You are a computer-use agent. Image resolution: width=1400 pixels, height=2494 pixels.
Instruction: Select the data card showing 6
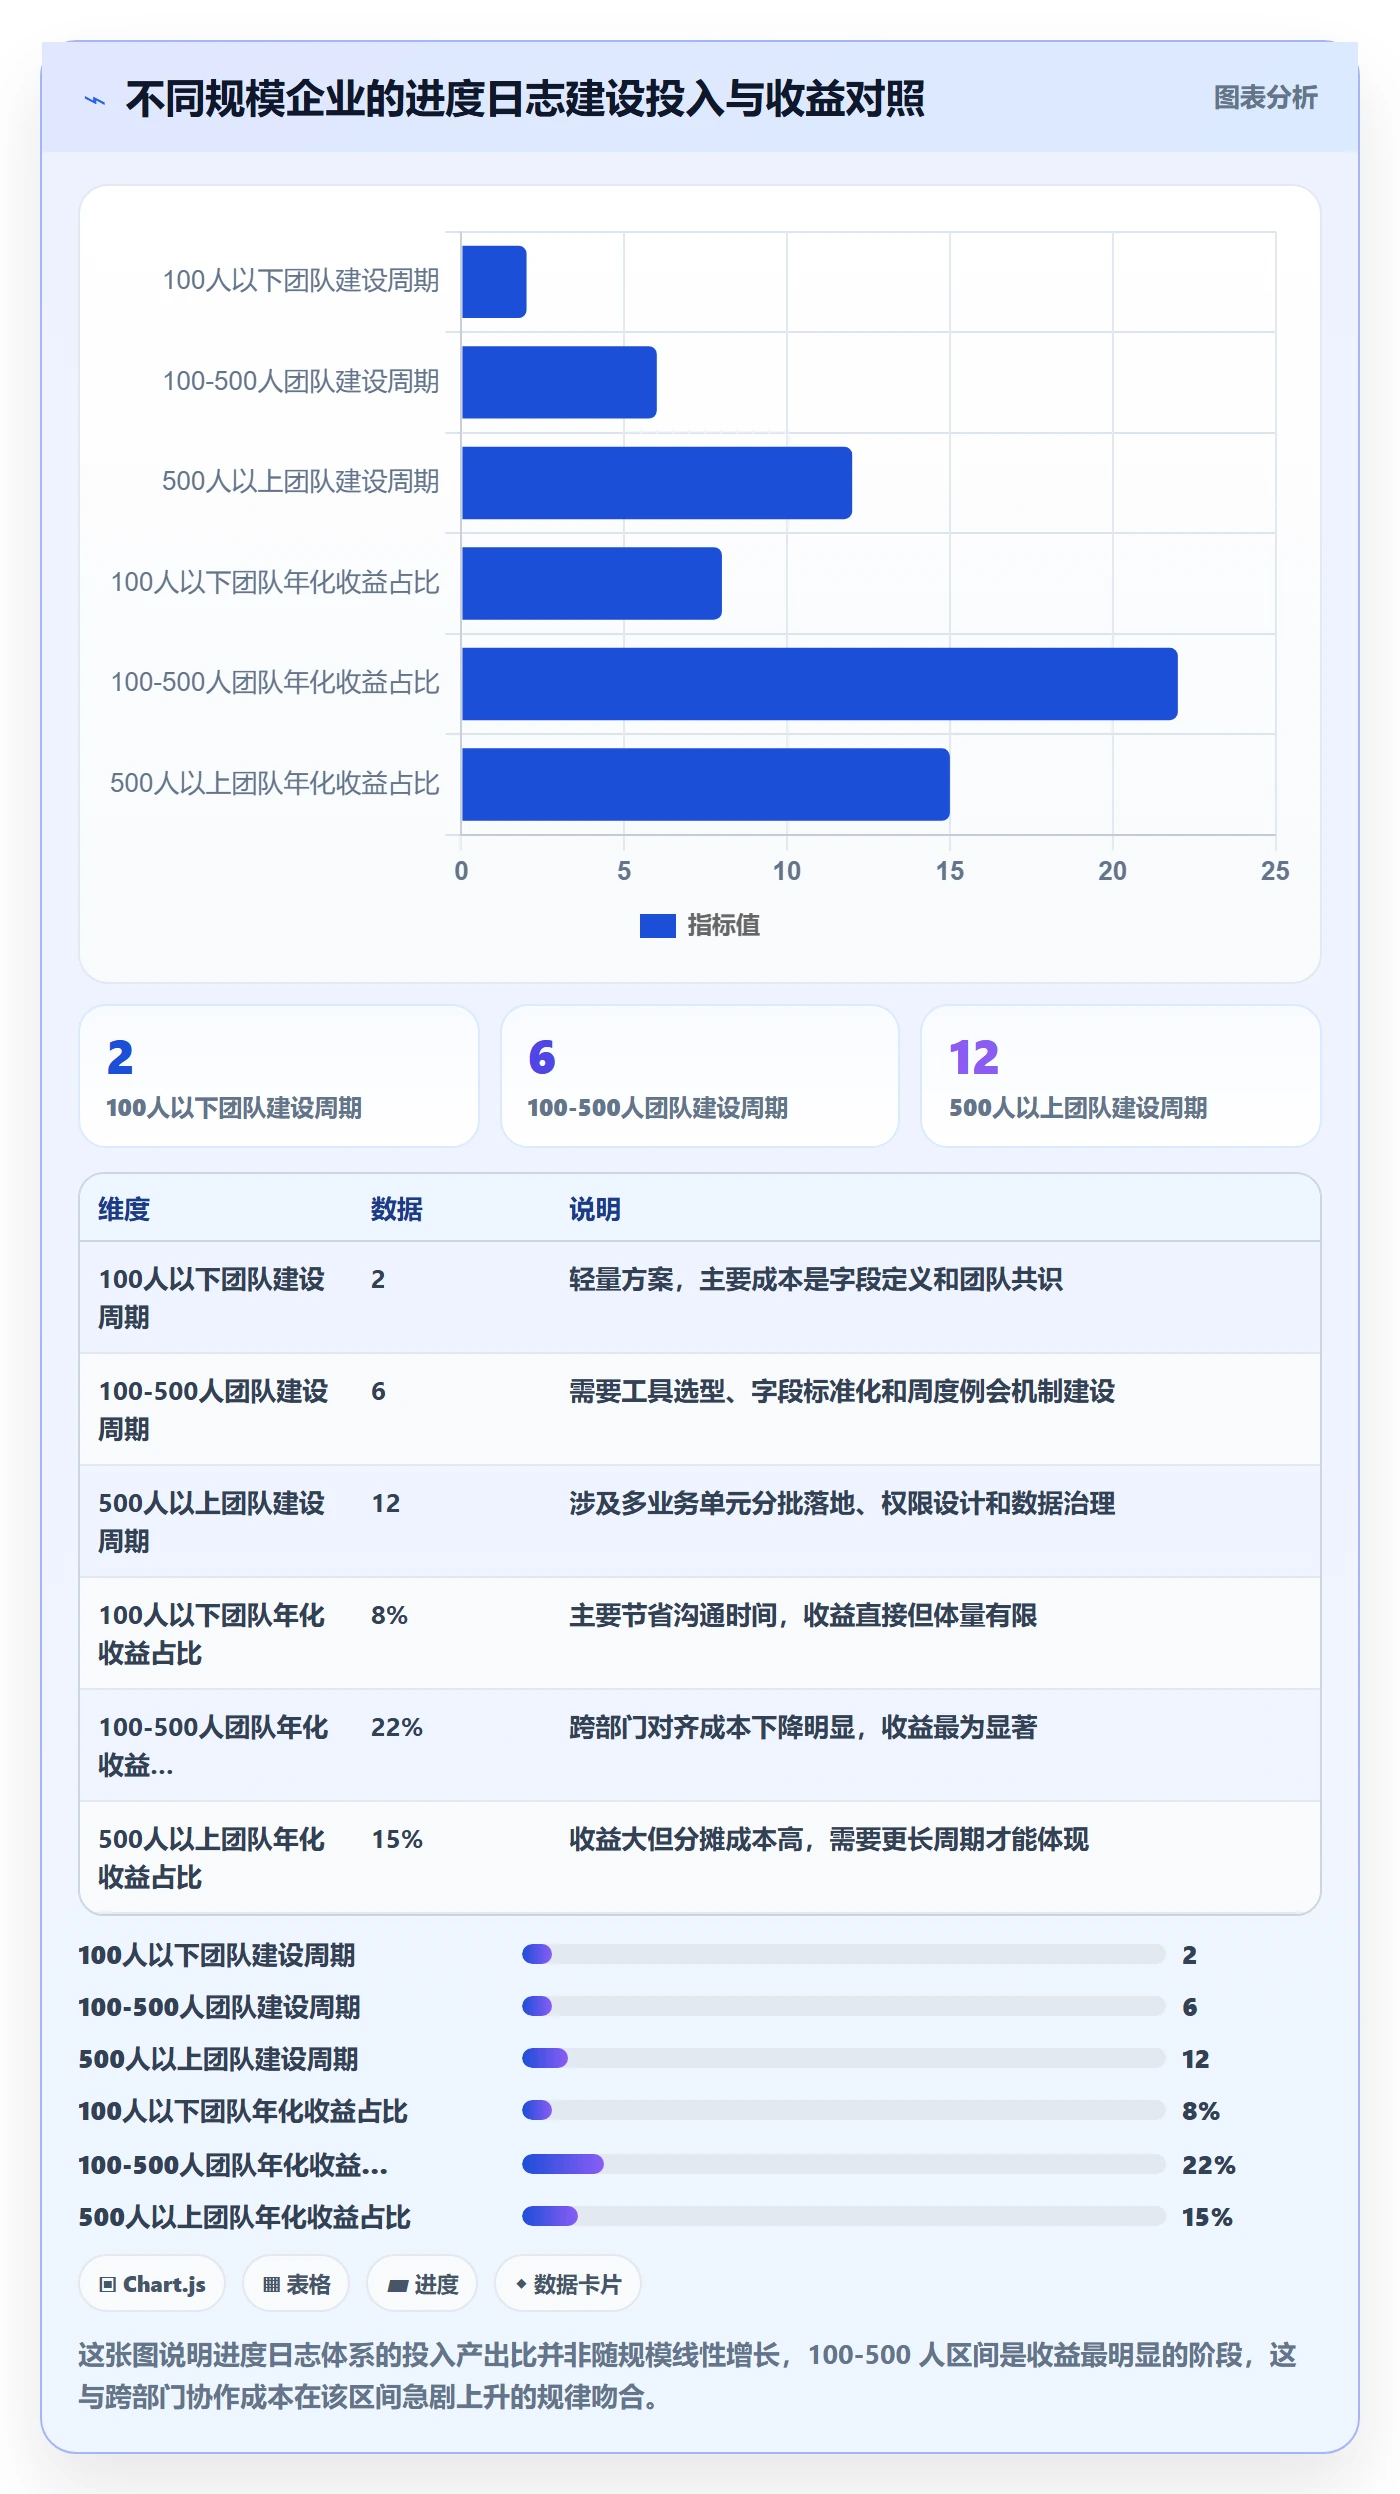click(x=700, y=1076)
